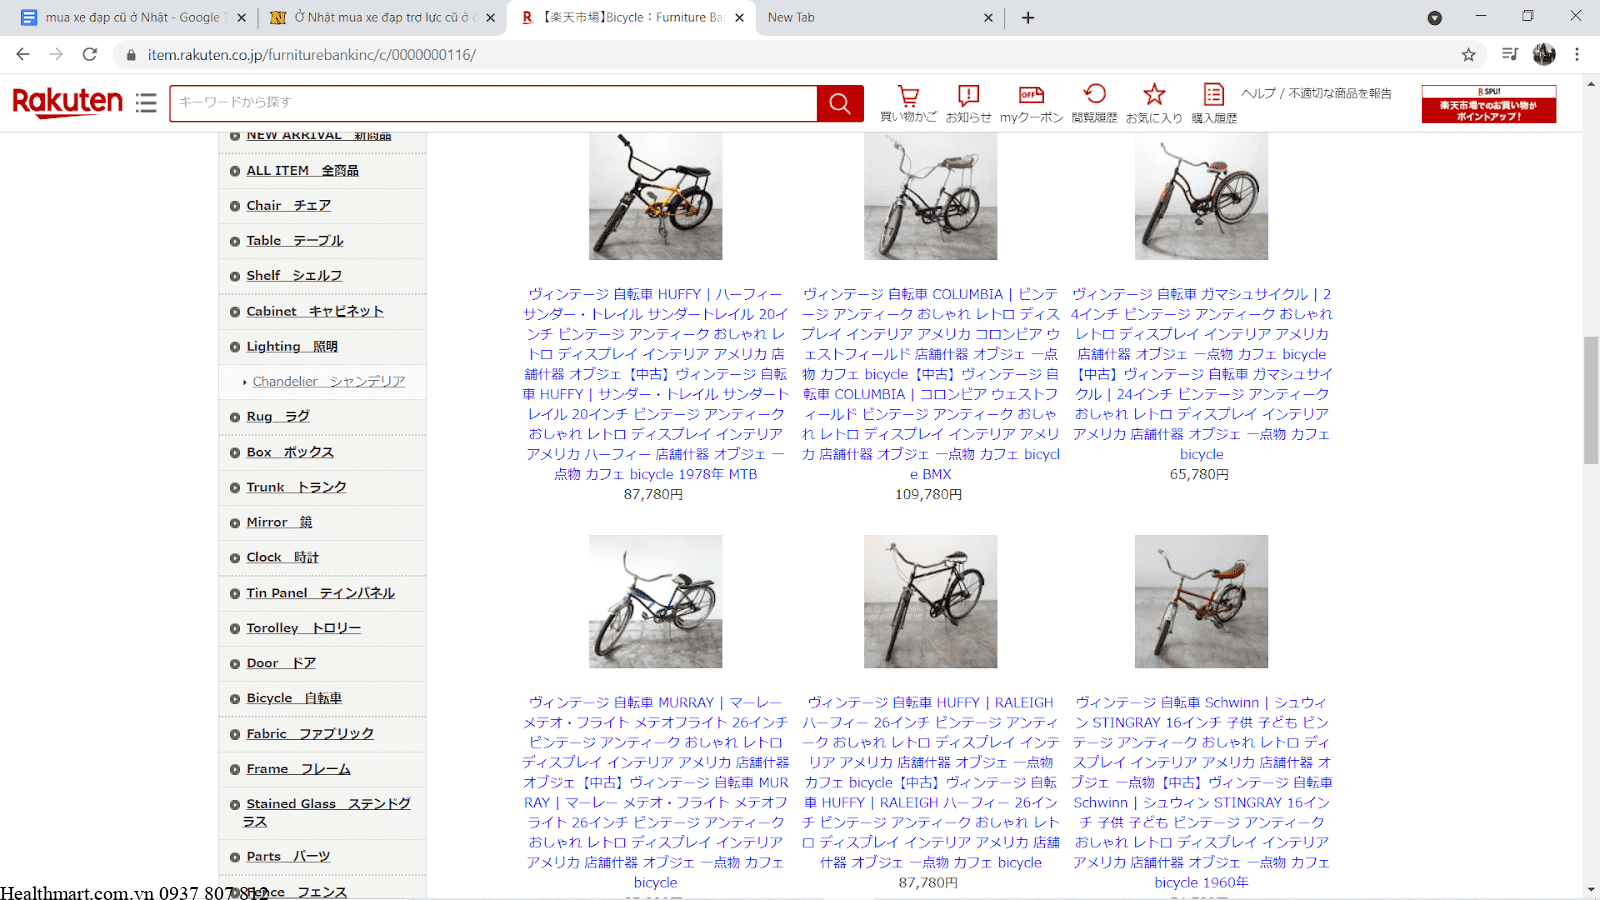Open the Chandelier シャンデリア subcategory
The image size is (1600, 900).
click(328, 382)
